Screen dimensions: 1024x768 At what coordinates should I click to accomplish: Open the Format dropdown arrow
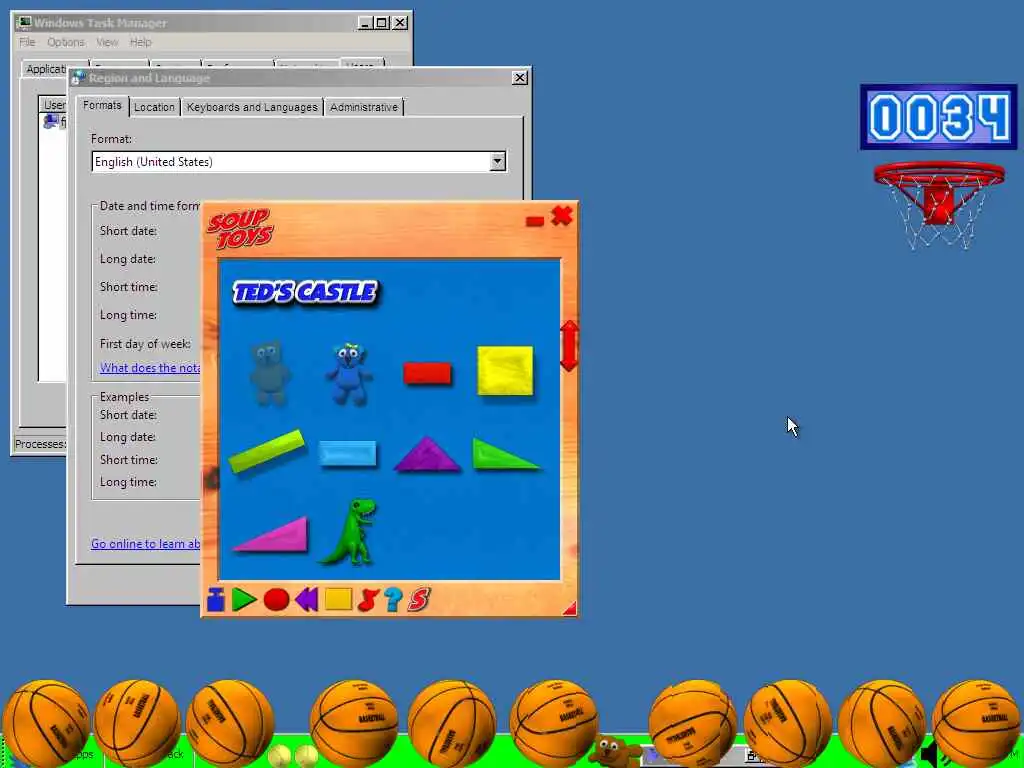(x=498, y=161)
